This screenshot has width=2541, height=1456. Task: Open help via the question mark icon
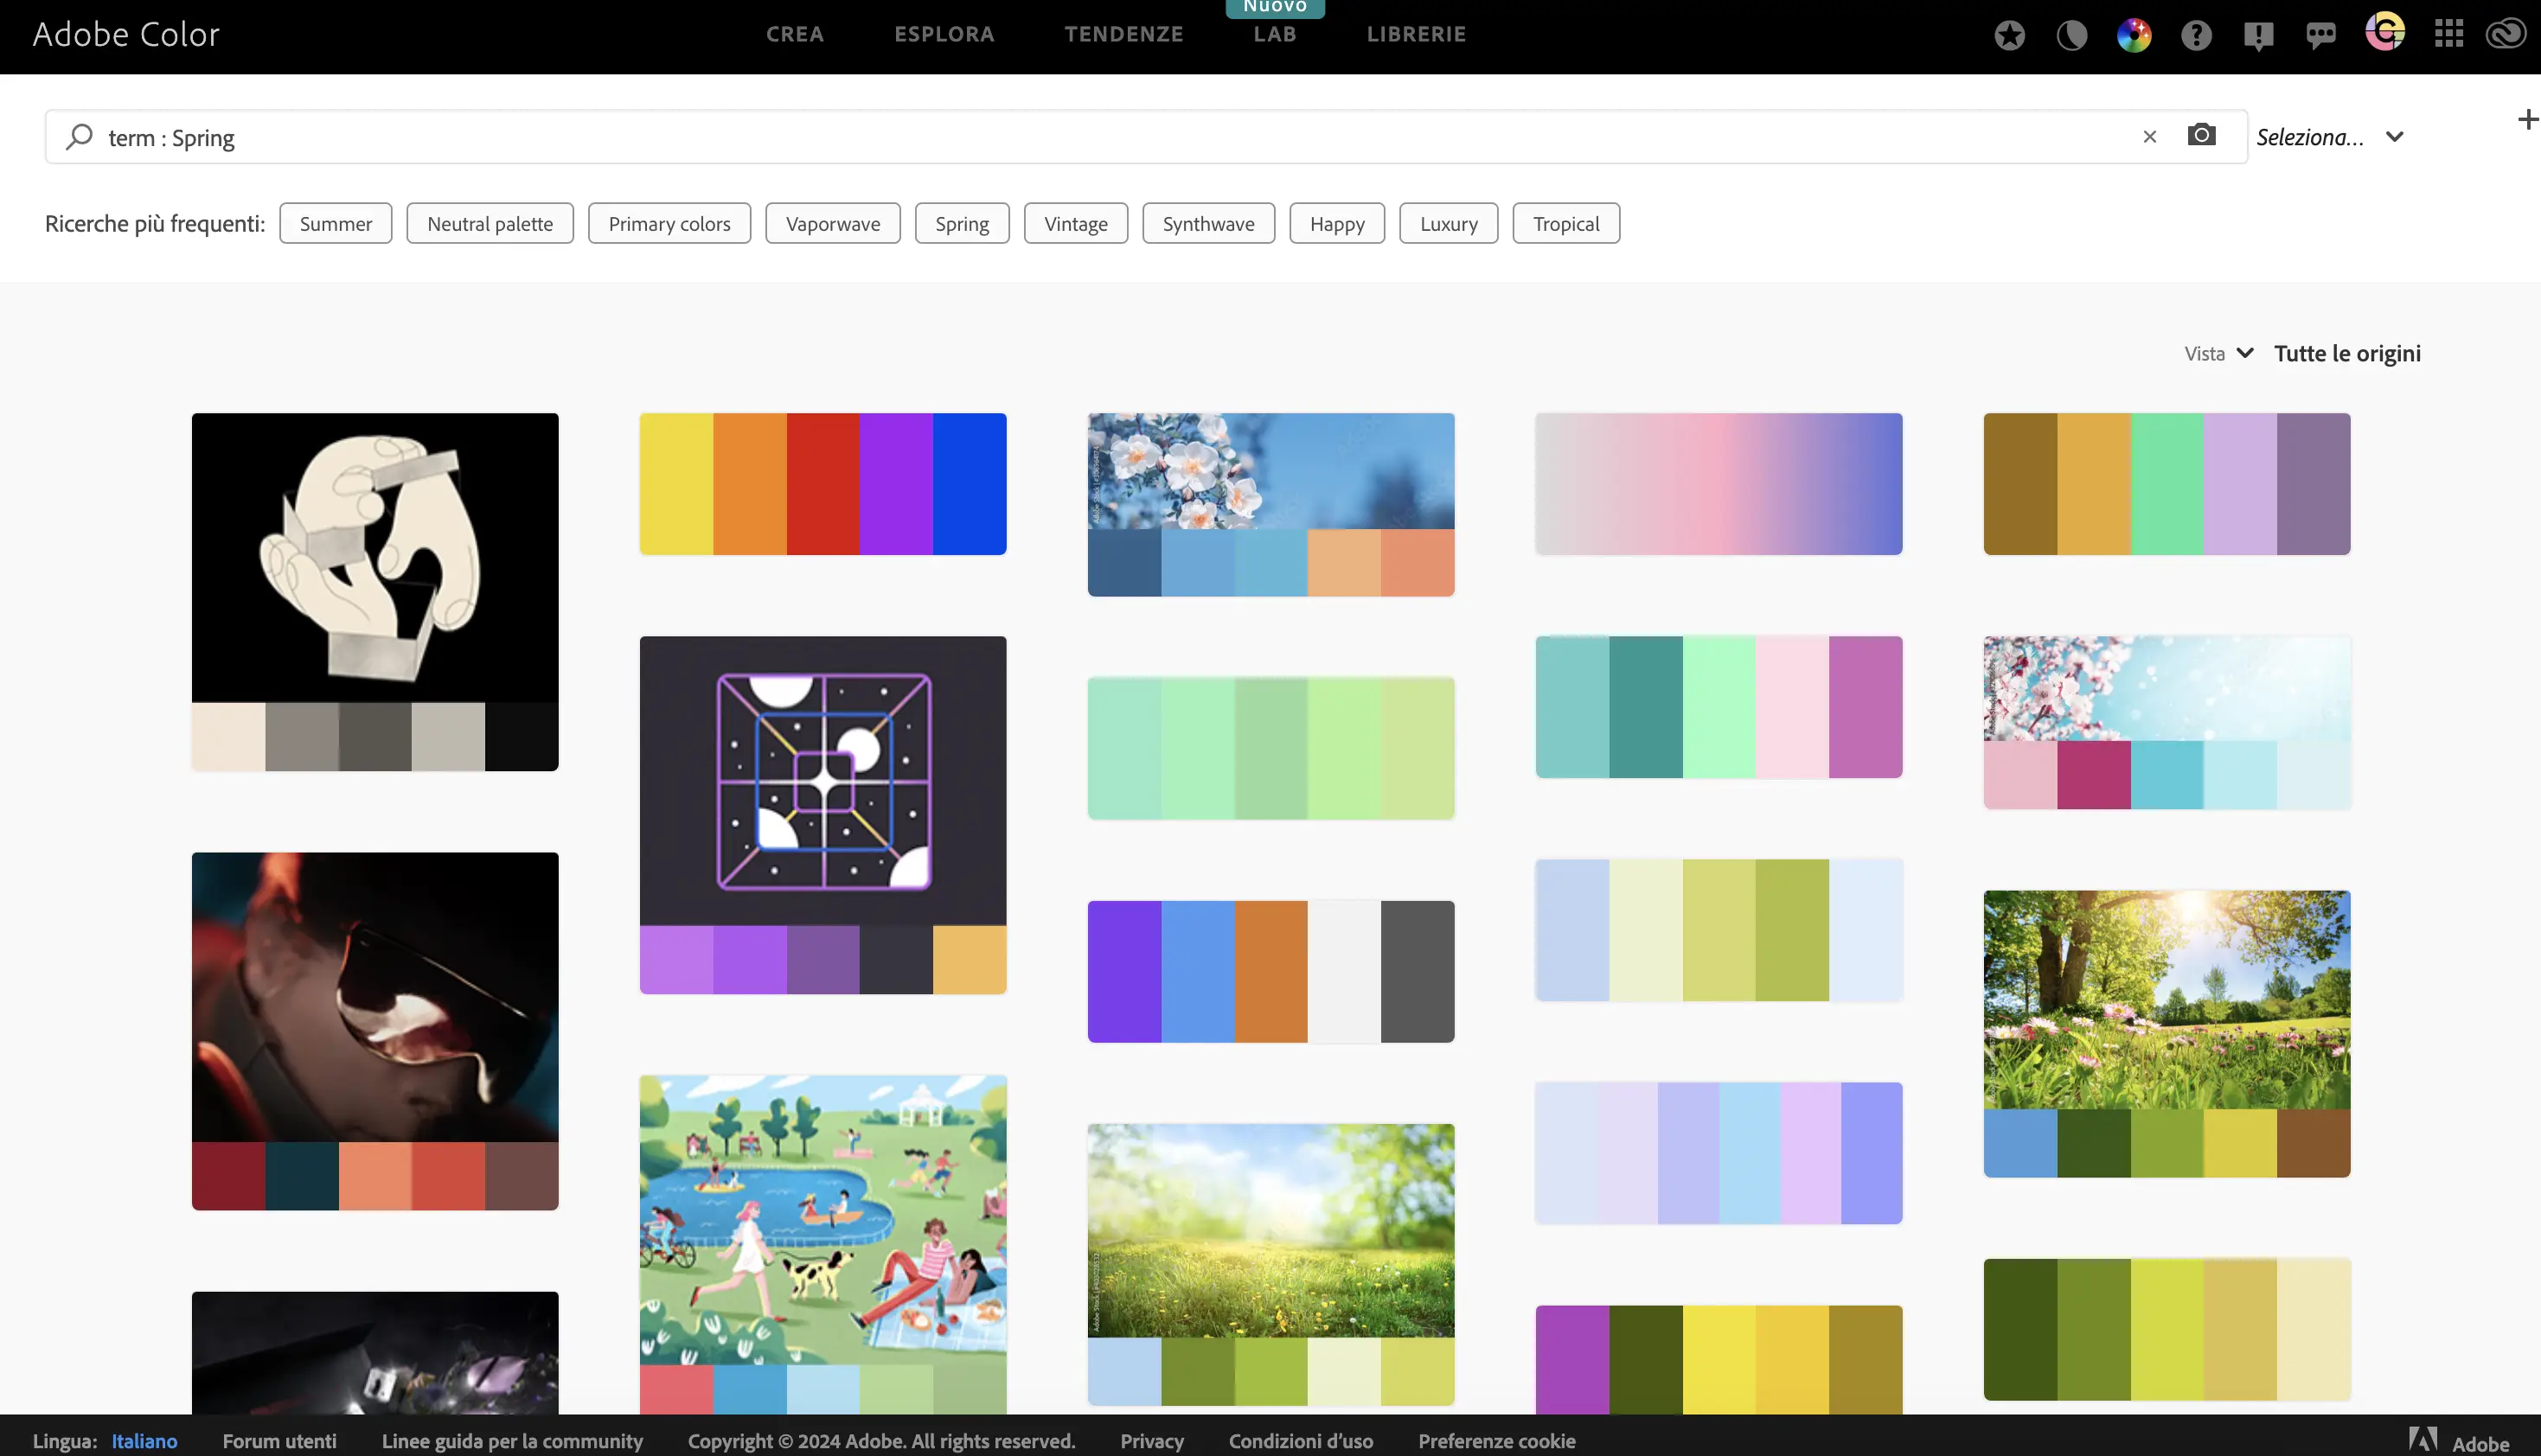(2196, 36)
